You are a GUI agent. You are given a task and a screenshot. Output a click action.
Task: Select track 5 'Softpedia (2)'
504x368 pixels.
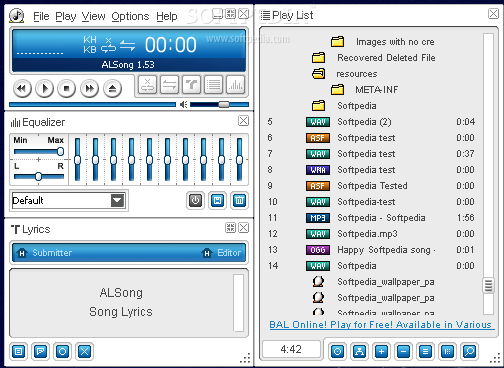pyautogui.click(x=373, y=122)
